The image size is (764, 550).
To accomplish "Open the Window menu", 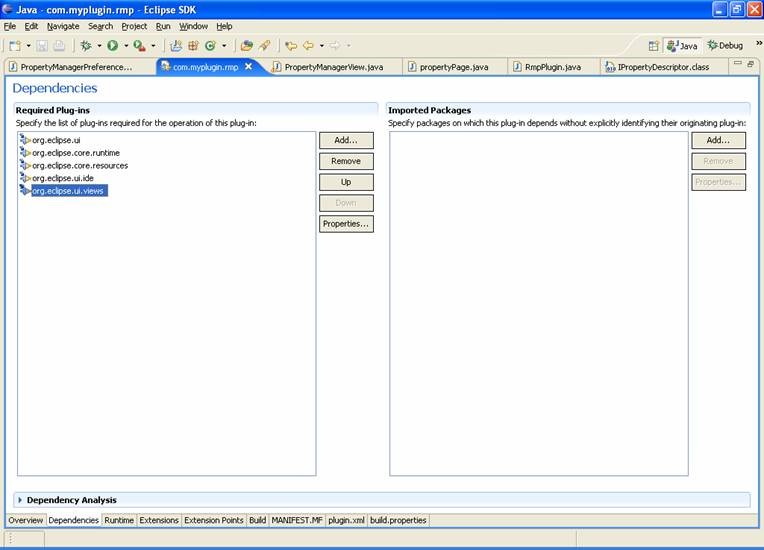I will 193,26.
